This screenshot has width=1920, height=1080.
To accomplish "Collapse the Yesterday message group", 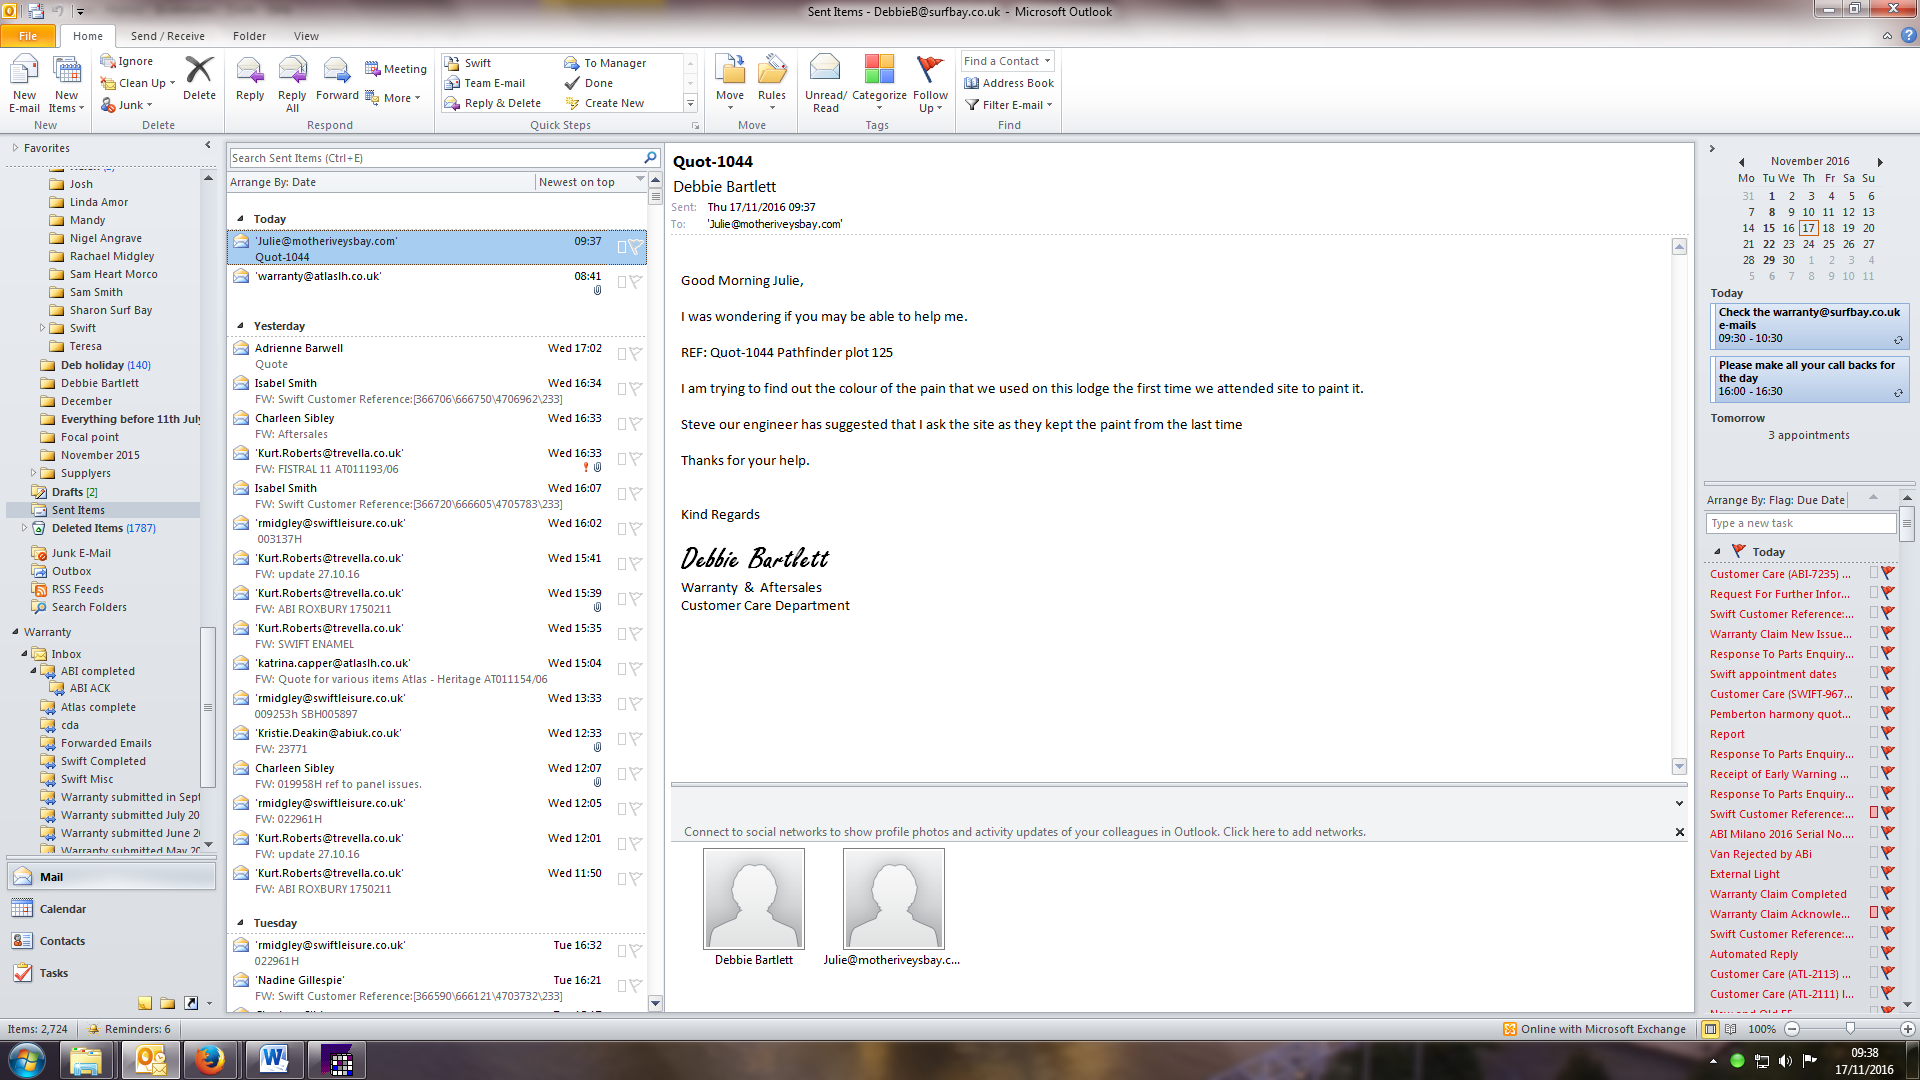I will click(x=240, y=327).
